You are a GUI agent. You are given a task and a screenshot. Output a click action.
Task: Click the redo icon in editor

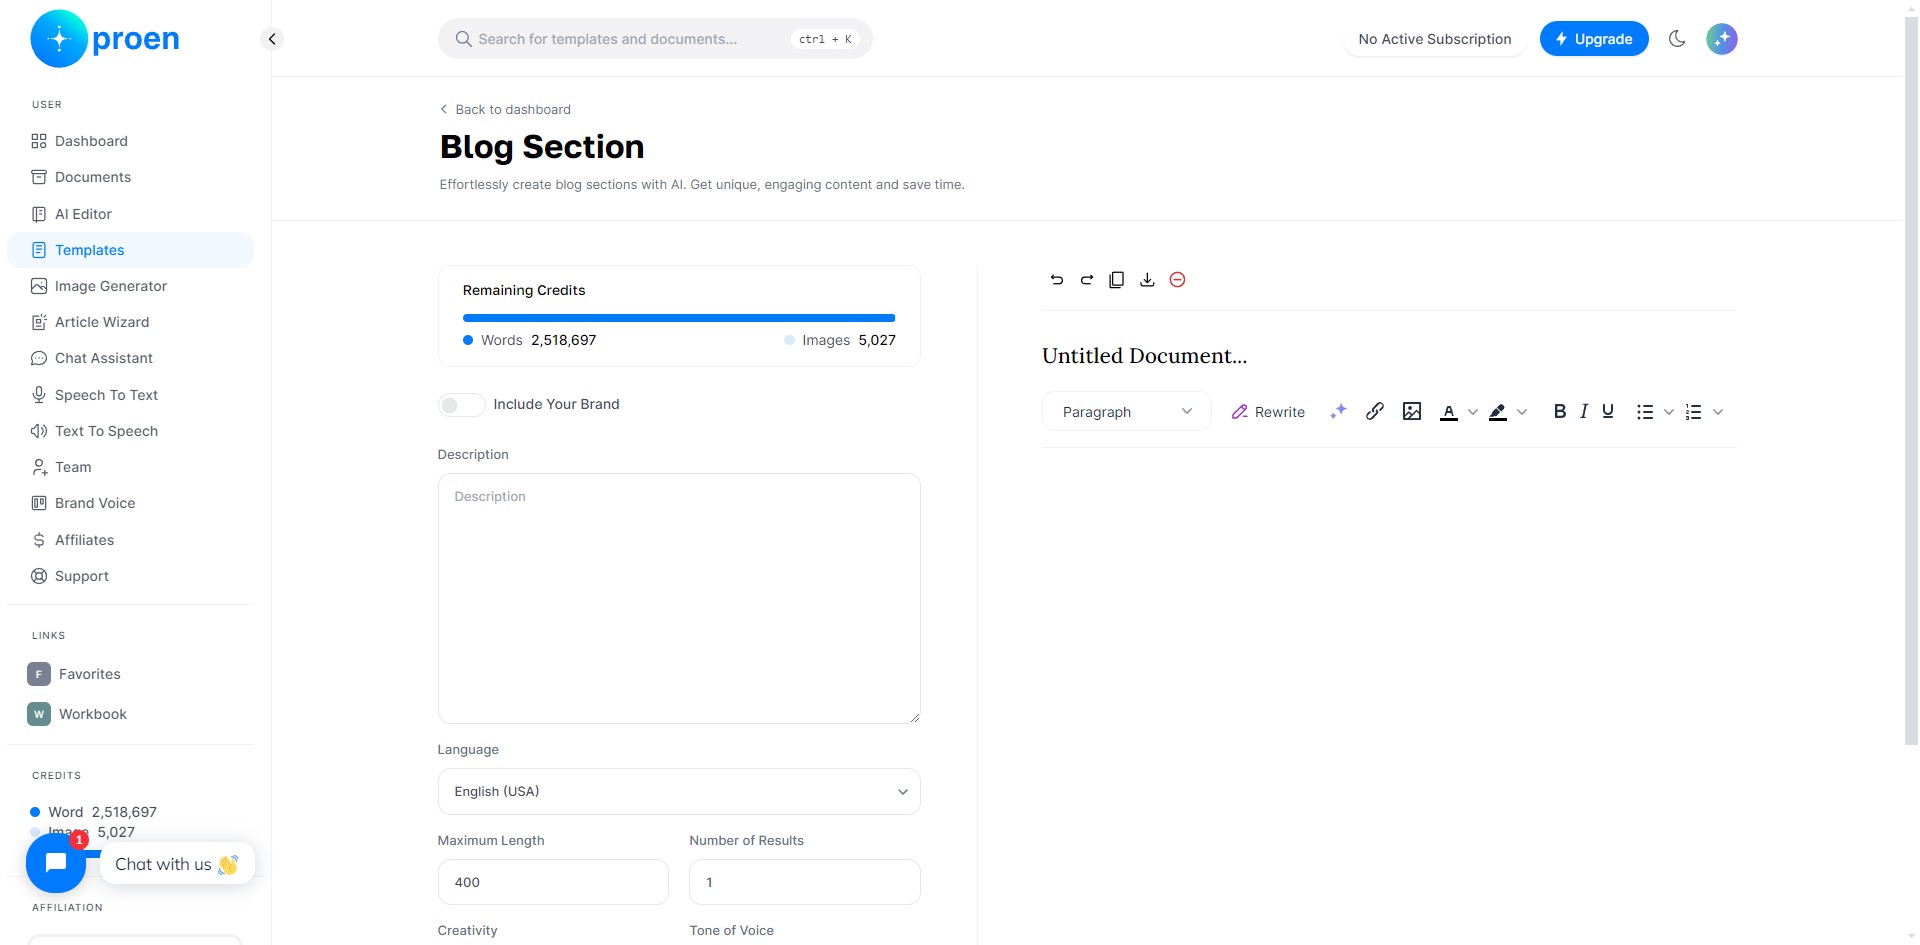1087,280
